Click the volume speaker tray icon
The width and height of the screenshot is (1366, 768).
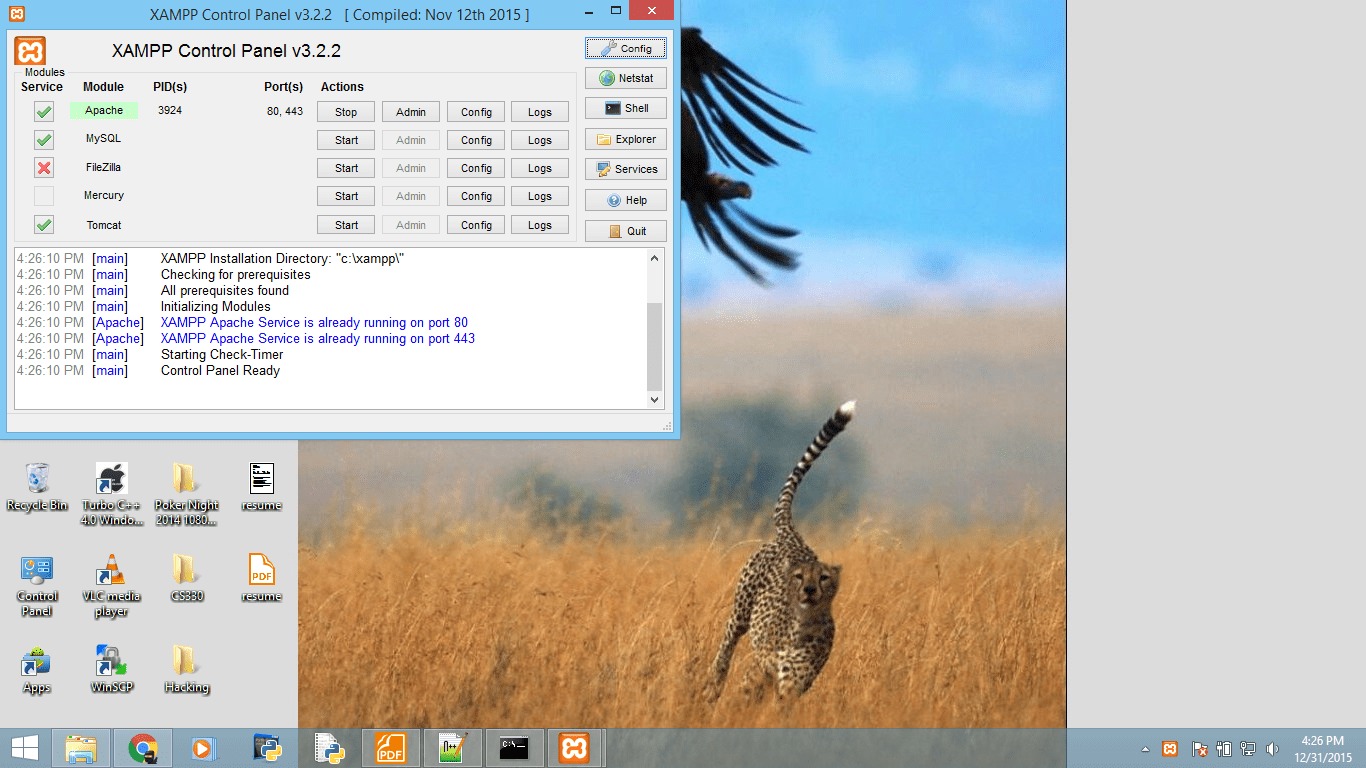point(1272,748)
